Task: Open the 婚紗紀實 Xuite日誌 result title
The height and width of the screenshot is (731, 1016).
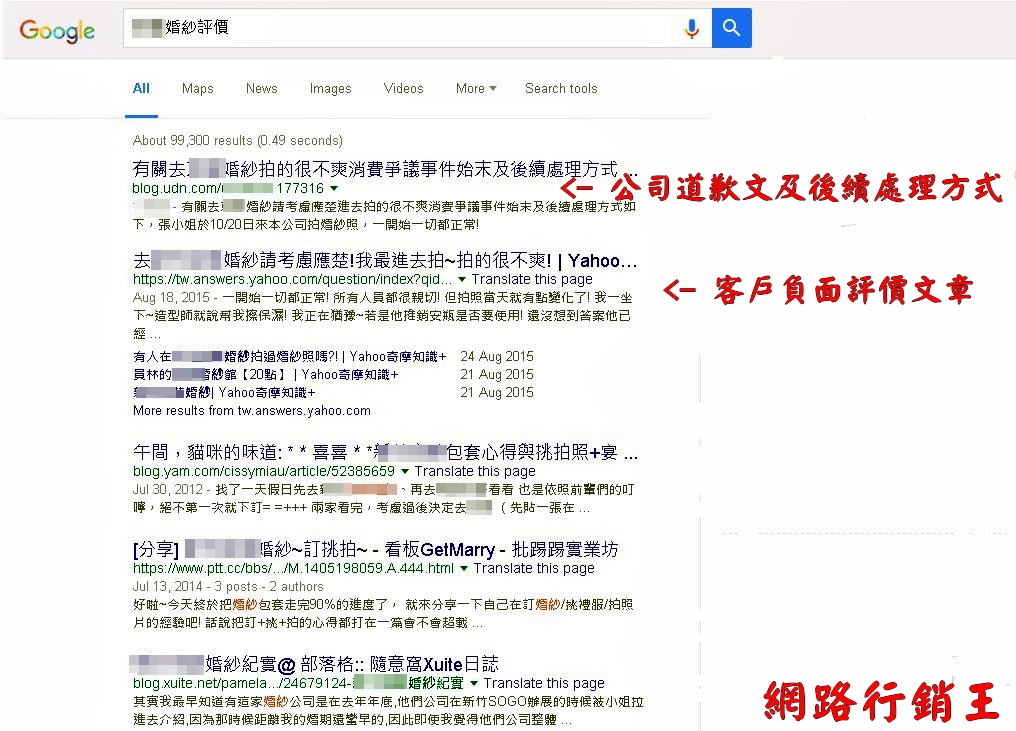Action: coord(314,664)
